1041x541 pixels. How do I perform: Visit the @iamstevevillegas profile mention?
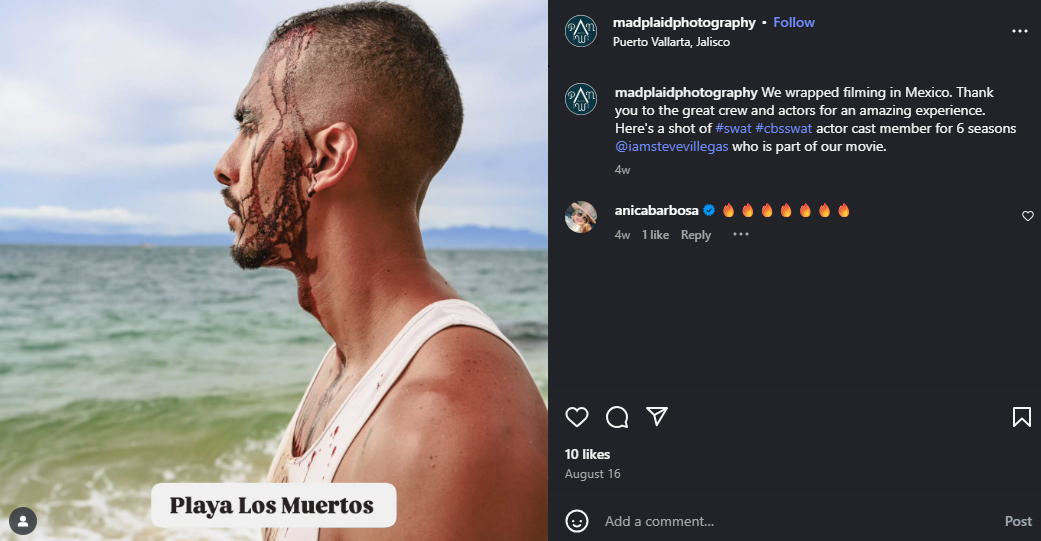click(671, 146)
